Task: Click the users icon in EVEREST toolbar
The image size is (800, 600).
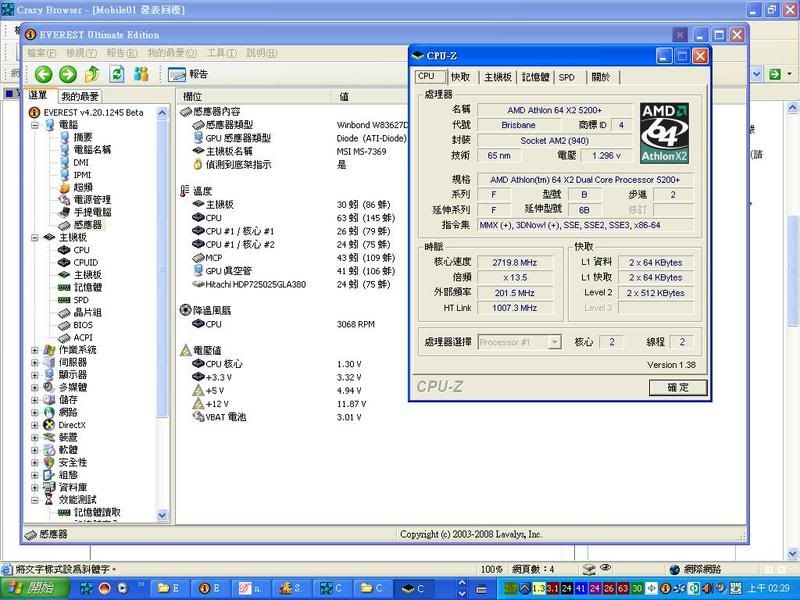Action: coord(141,74)
